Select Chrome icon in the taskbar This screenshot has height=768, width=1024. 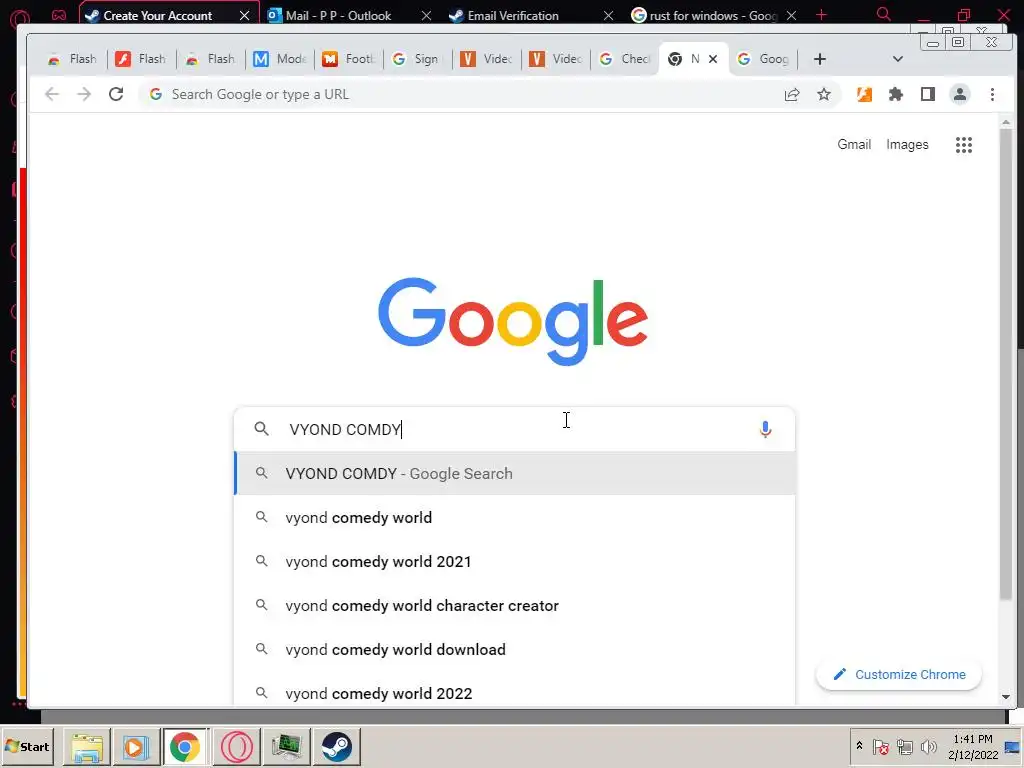pyautogui.click(x=185, y=746)
